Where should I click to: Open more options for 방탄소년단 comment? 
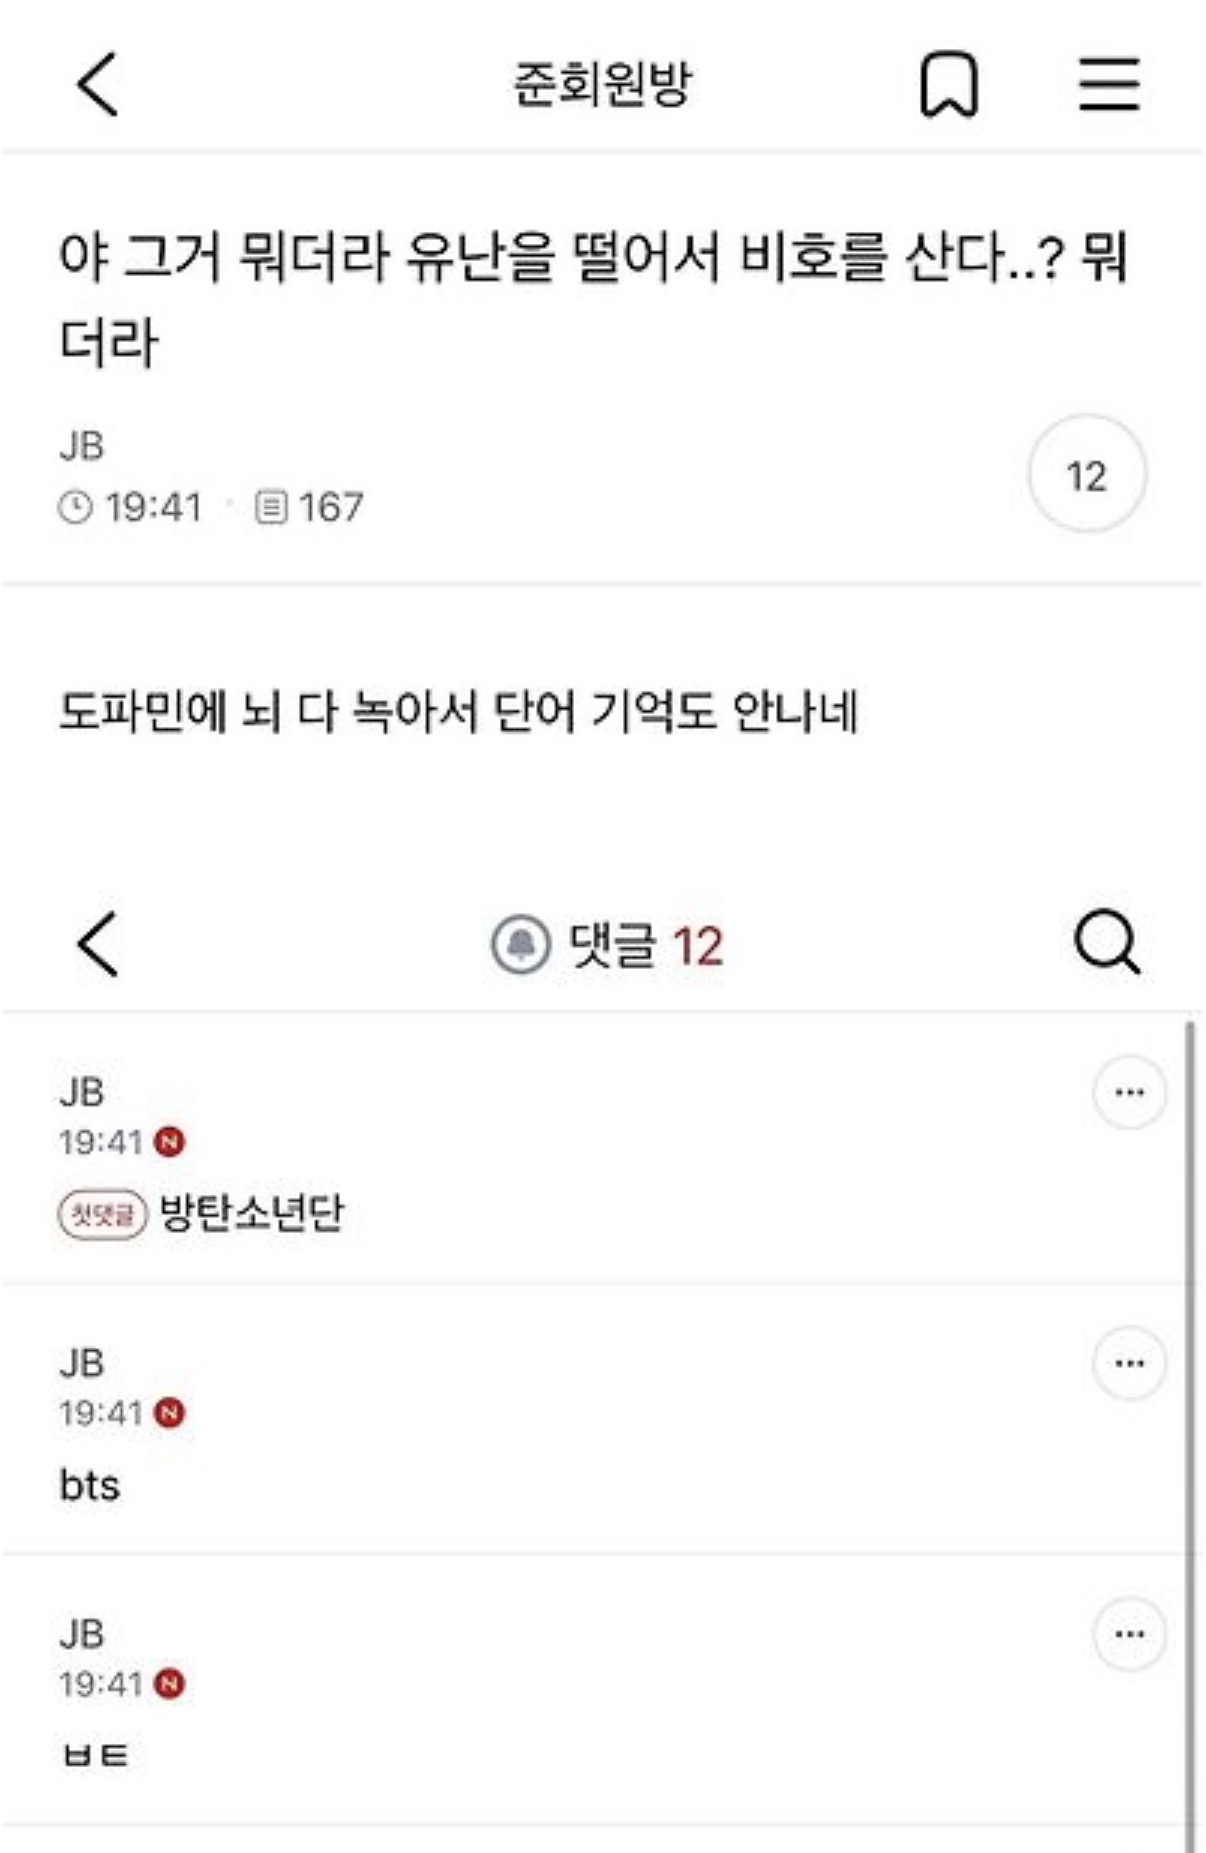pos(1129,1092)
